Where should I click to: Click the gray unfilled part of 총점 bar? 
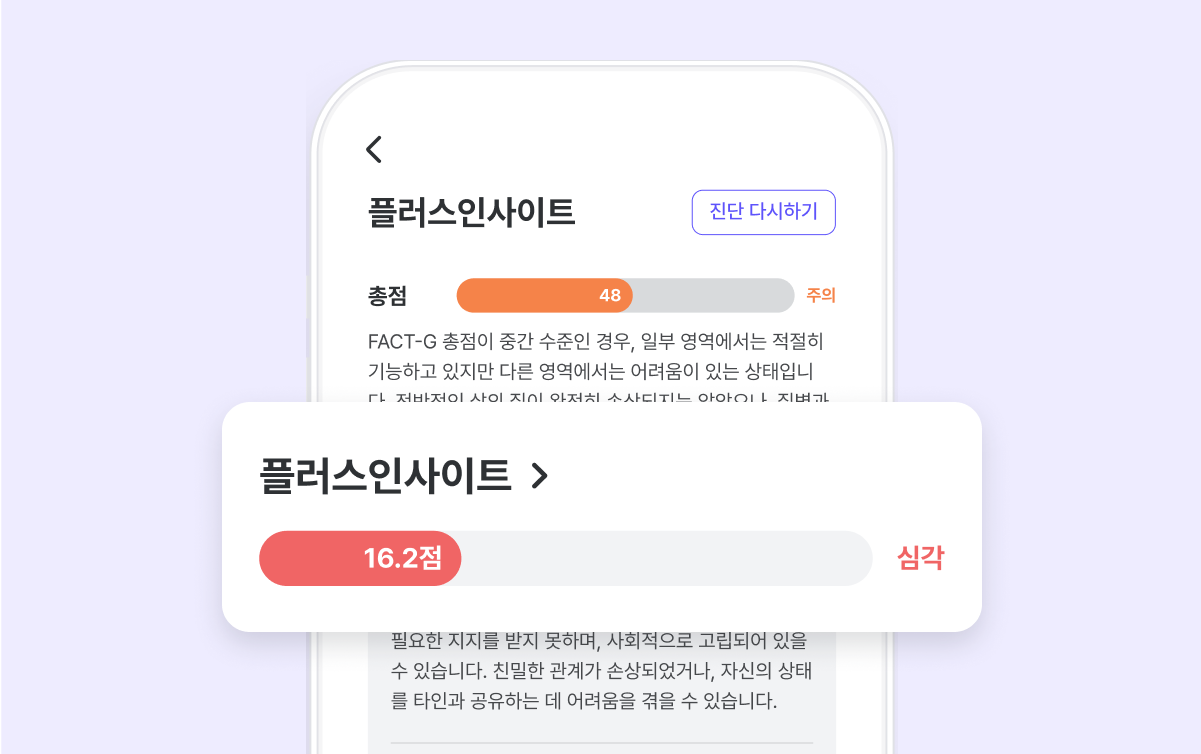[x=712, y=296]
